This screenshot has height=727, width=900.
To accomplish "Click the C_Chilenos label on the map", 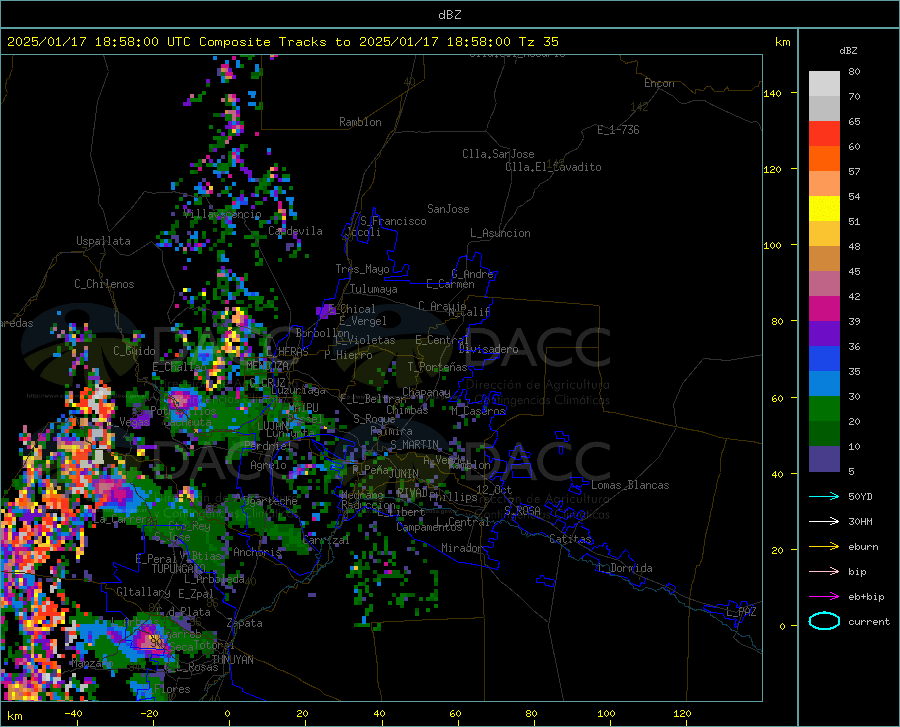I will (x=104, y=284).
